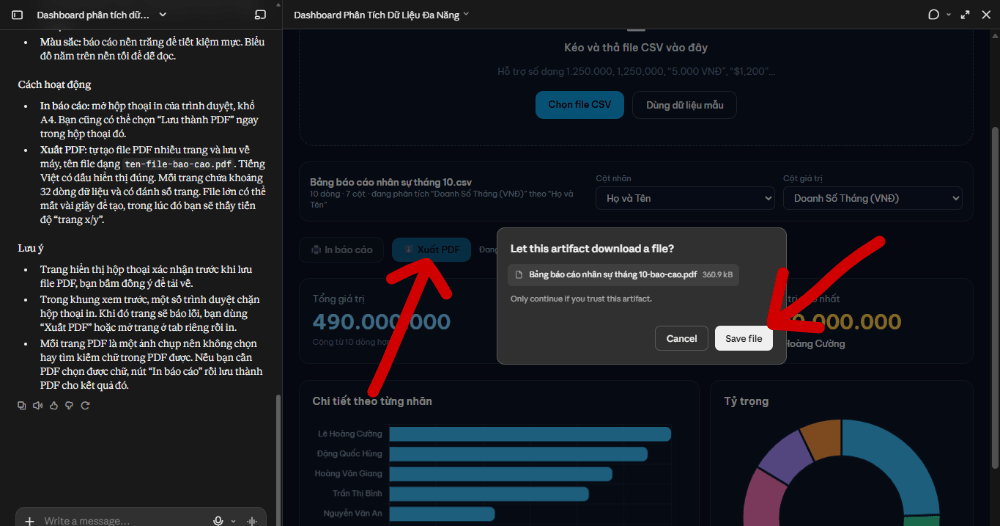1000x526 pixels.
Task: Click the Cách hoạt động heading in chat
Action: point(54,84)
